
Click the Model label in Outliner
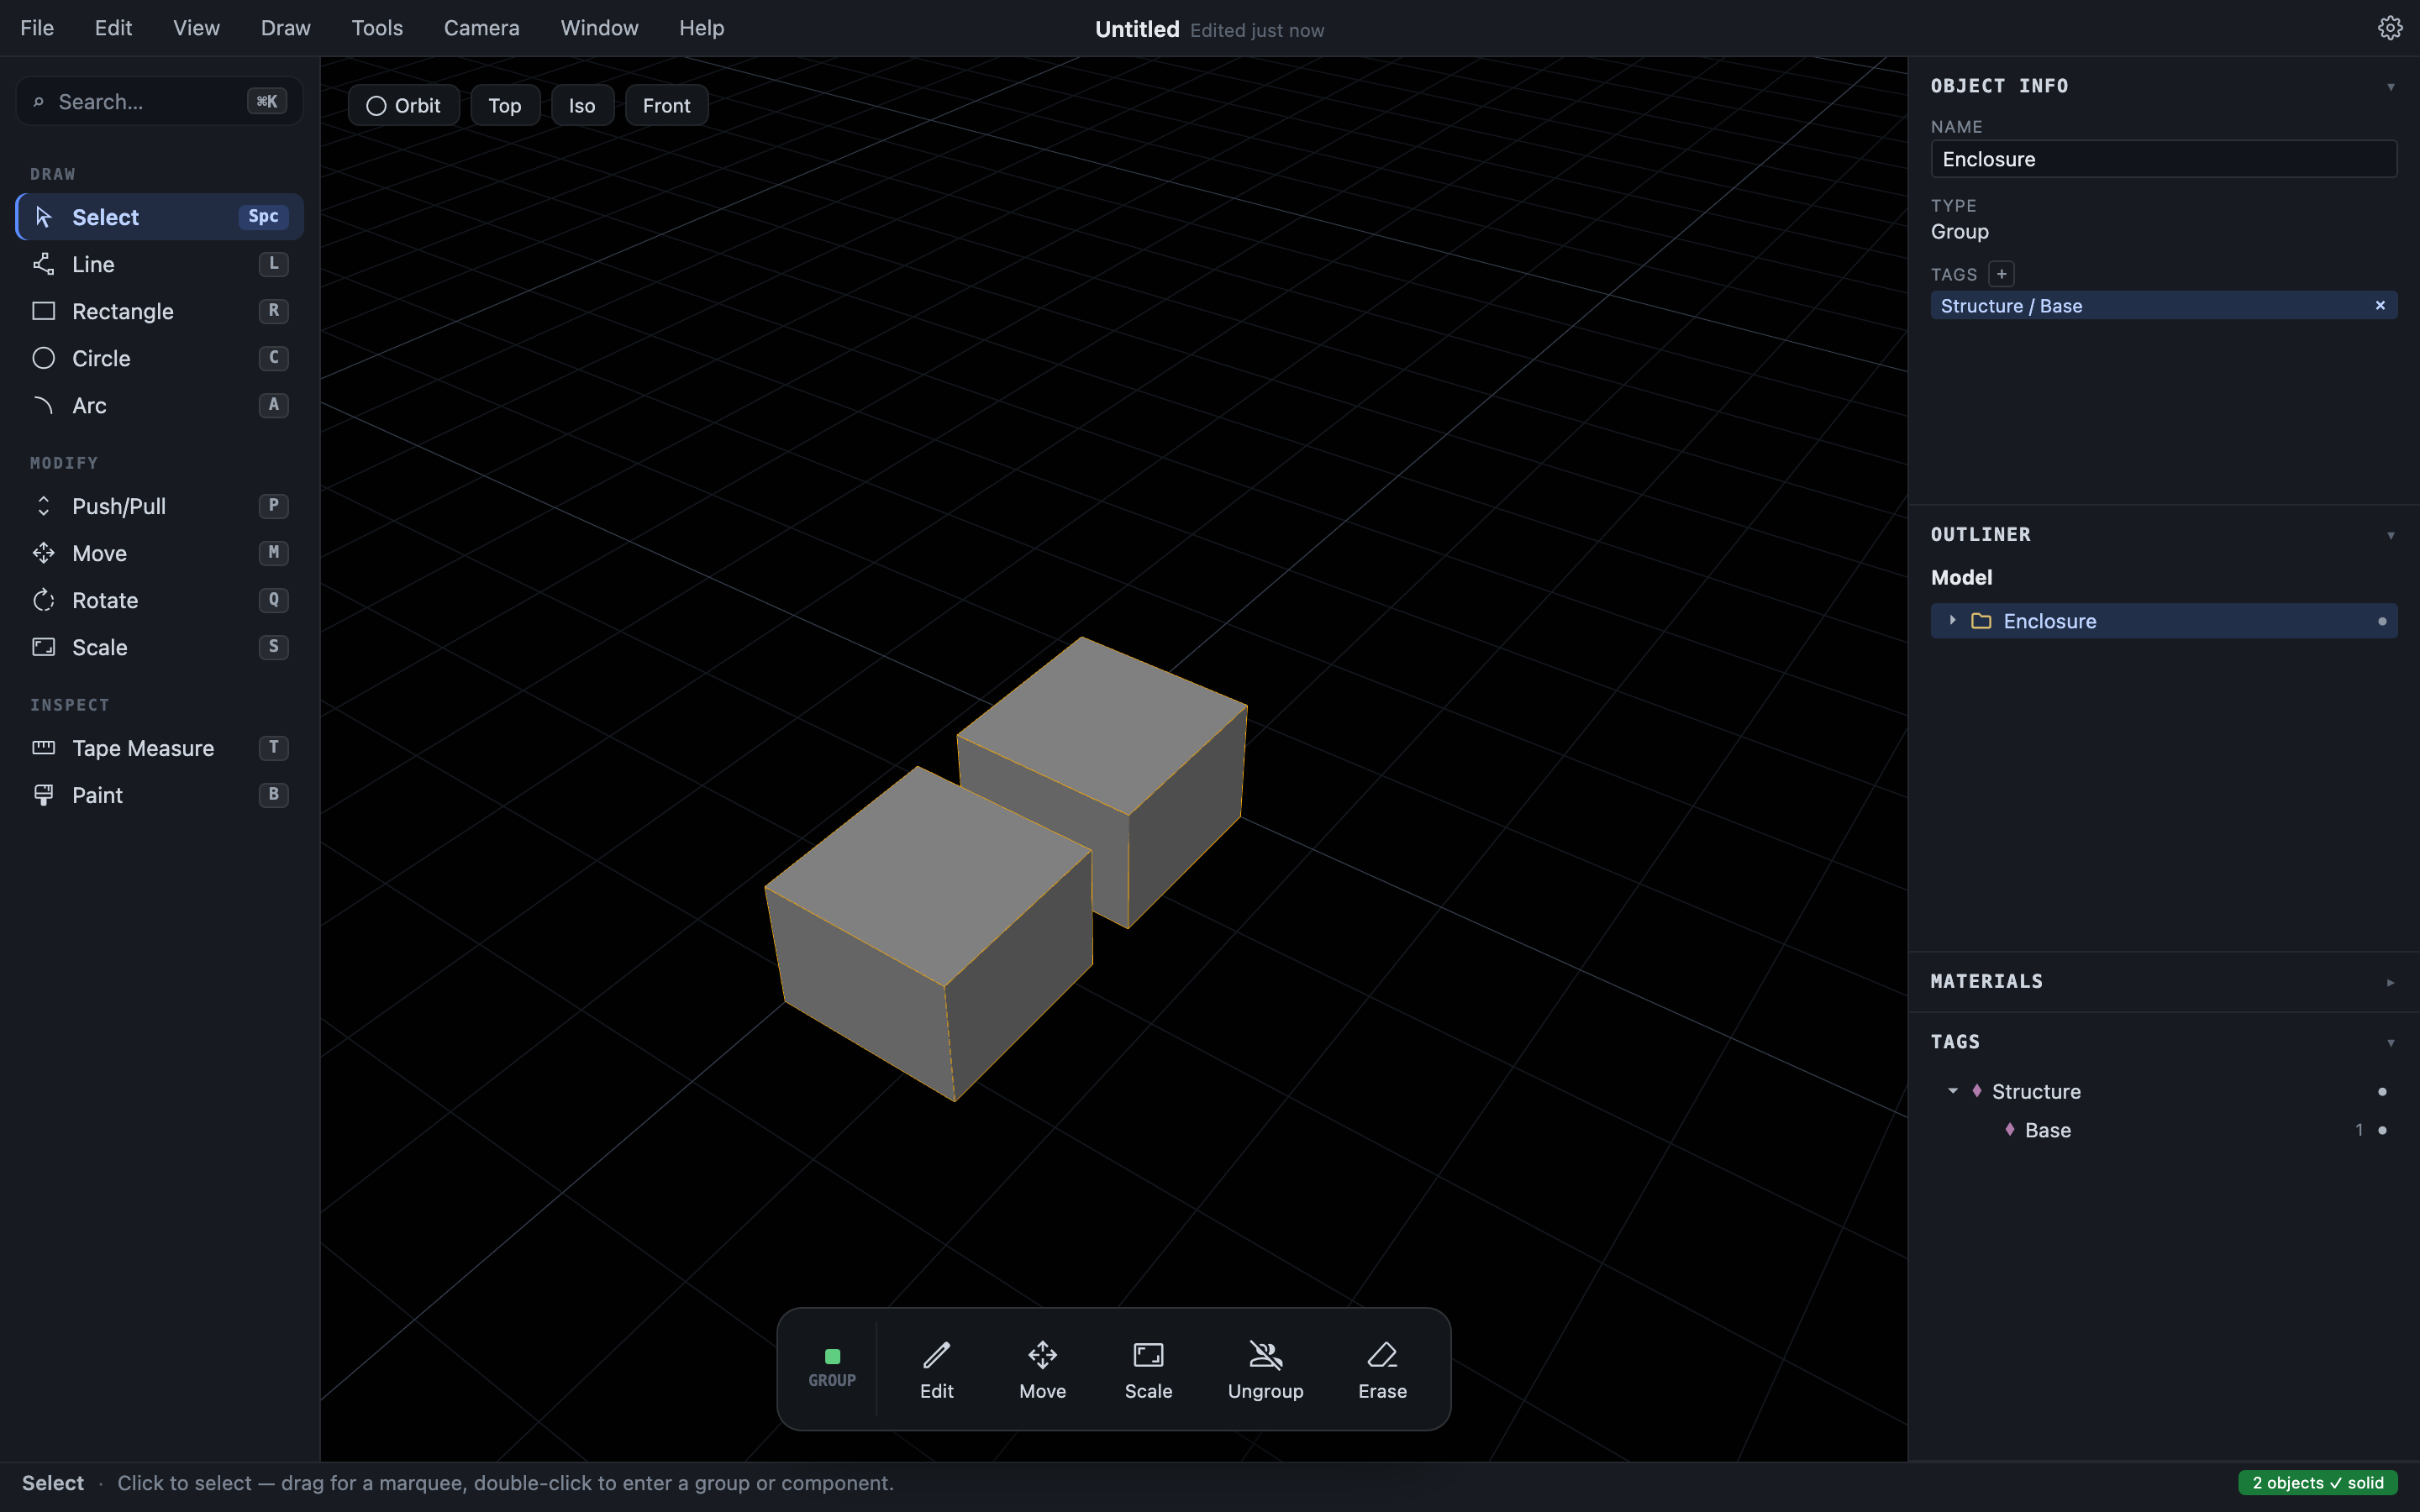point(1961,577)
